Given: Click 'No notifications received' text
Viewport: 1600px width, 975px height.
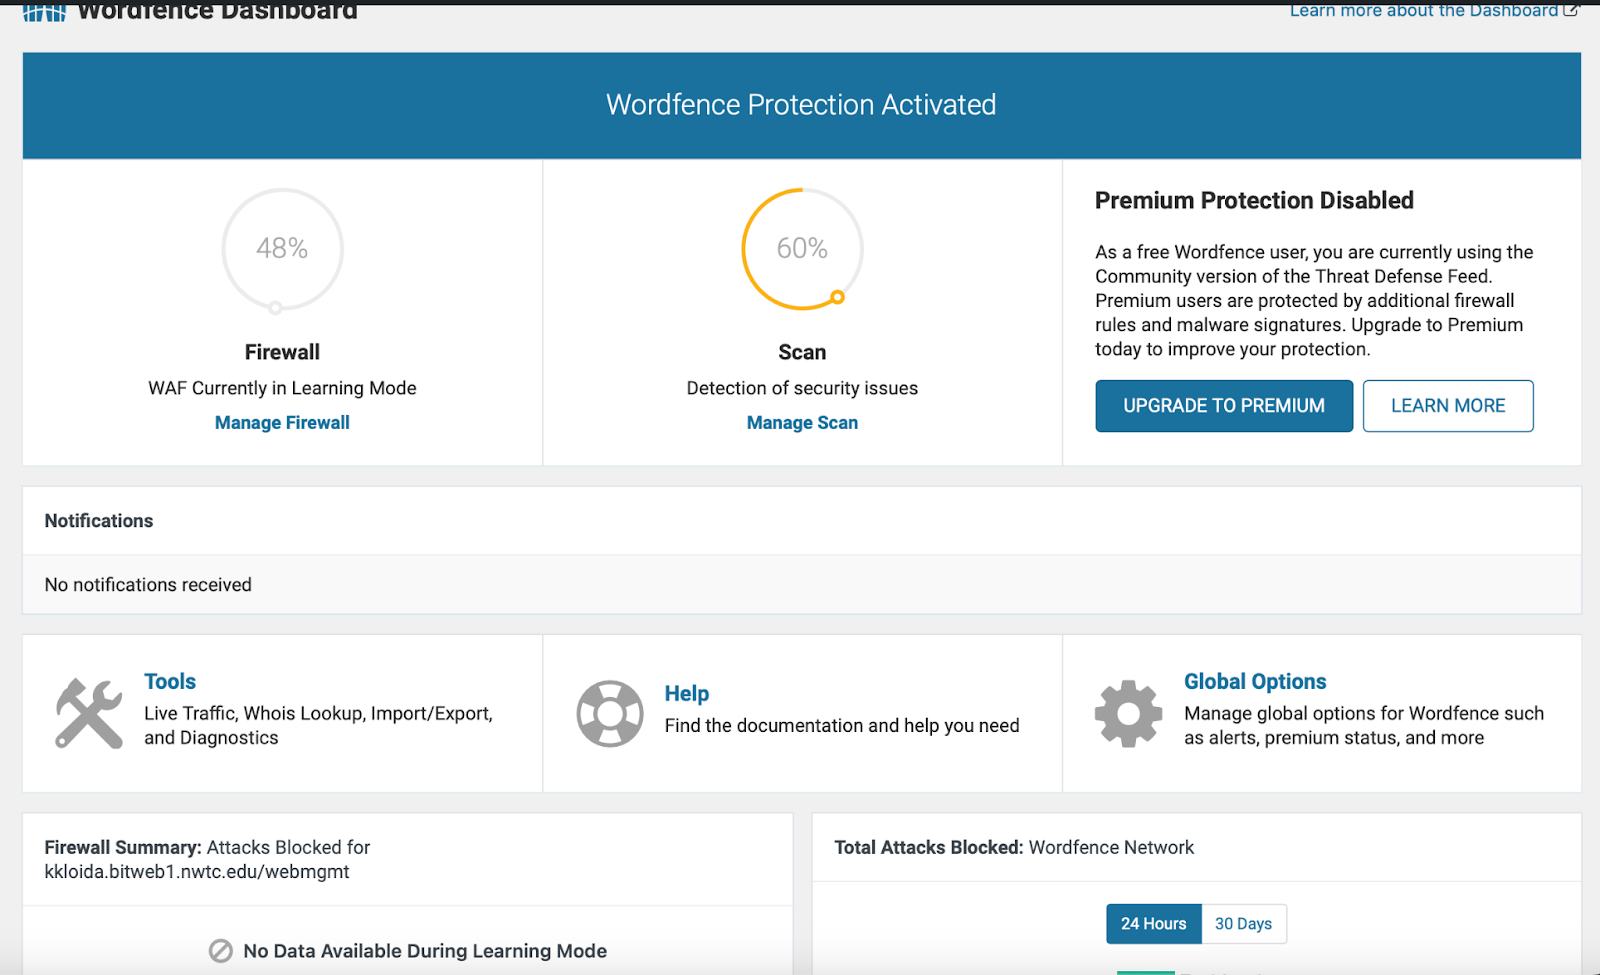Looking at the screenshot, I should click(148, 585).
